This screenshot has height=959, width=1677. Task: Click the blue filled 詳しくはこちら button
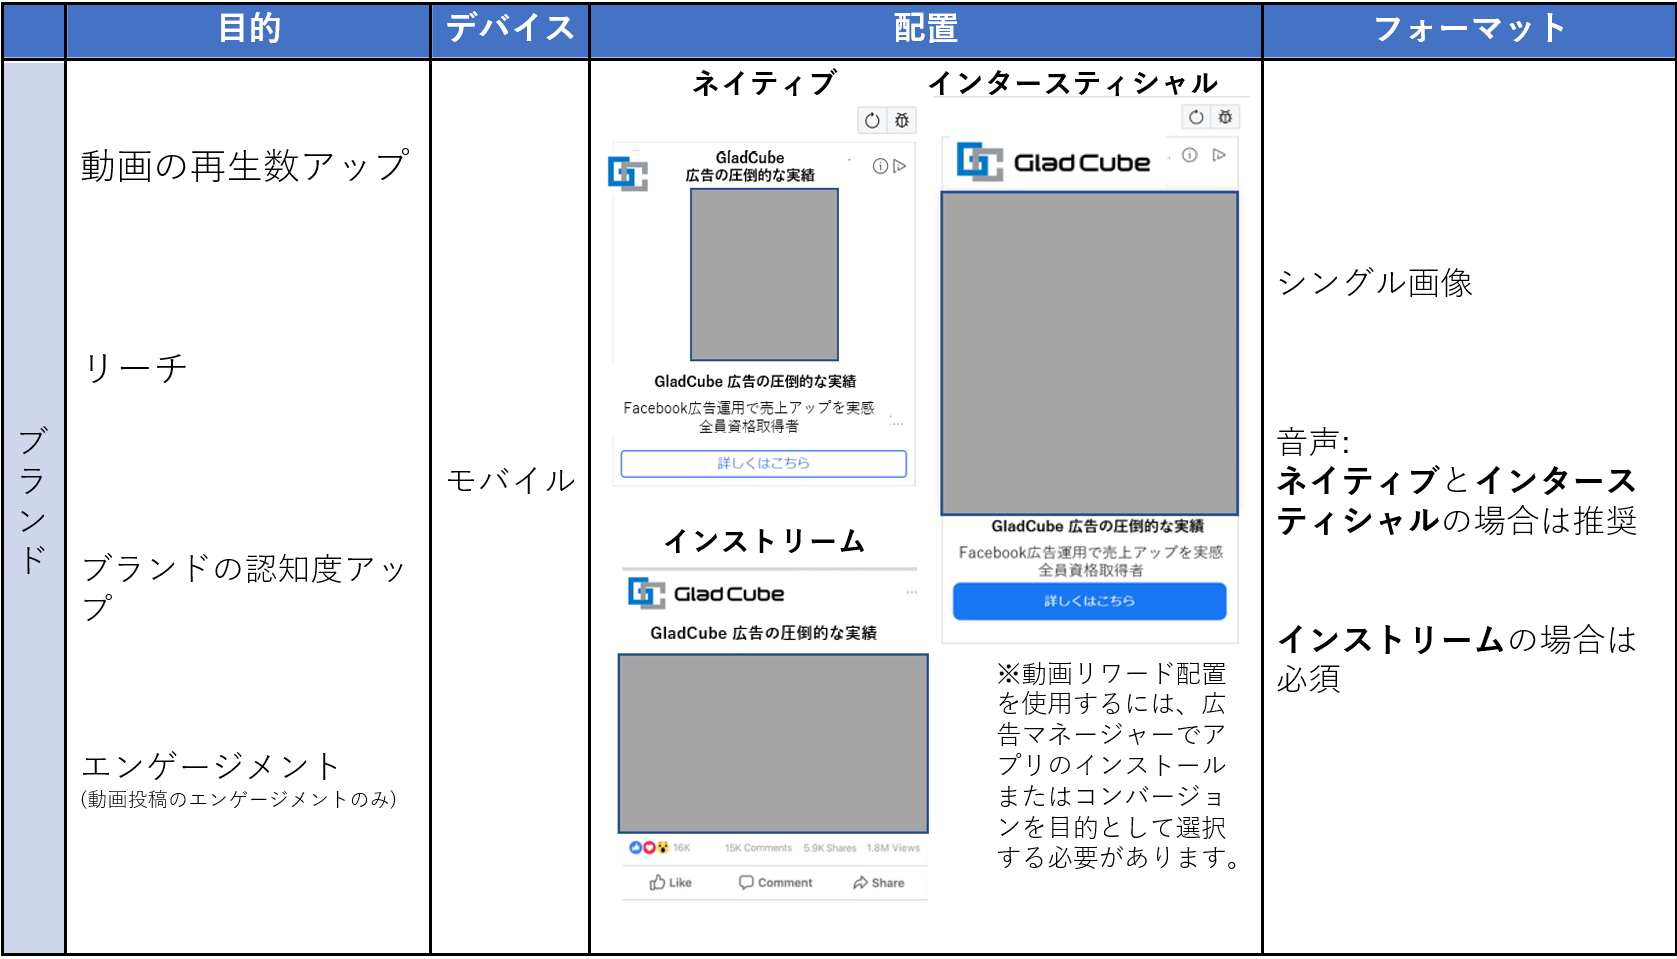[1089, 601]
